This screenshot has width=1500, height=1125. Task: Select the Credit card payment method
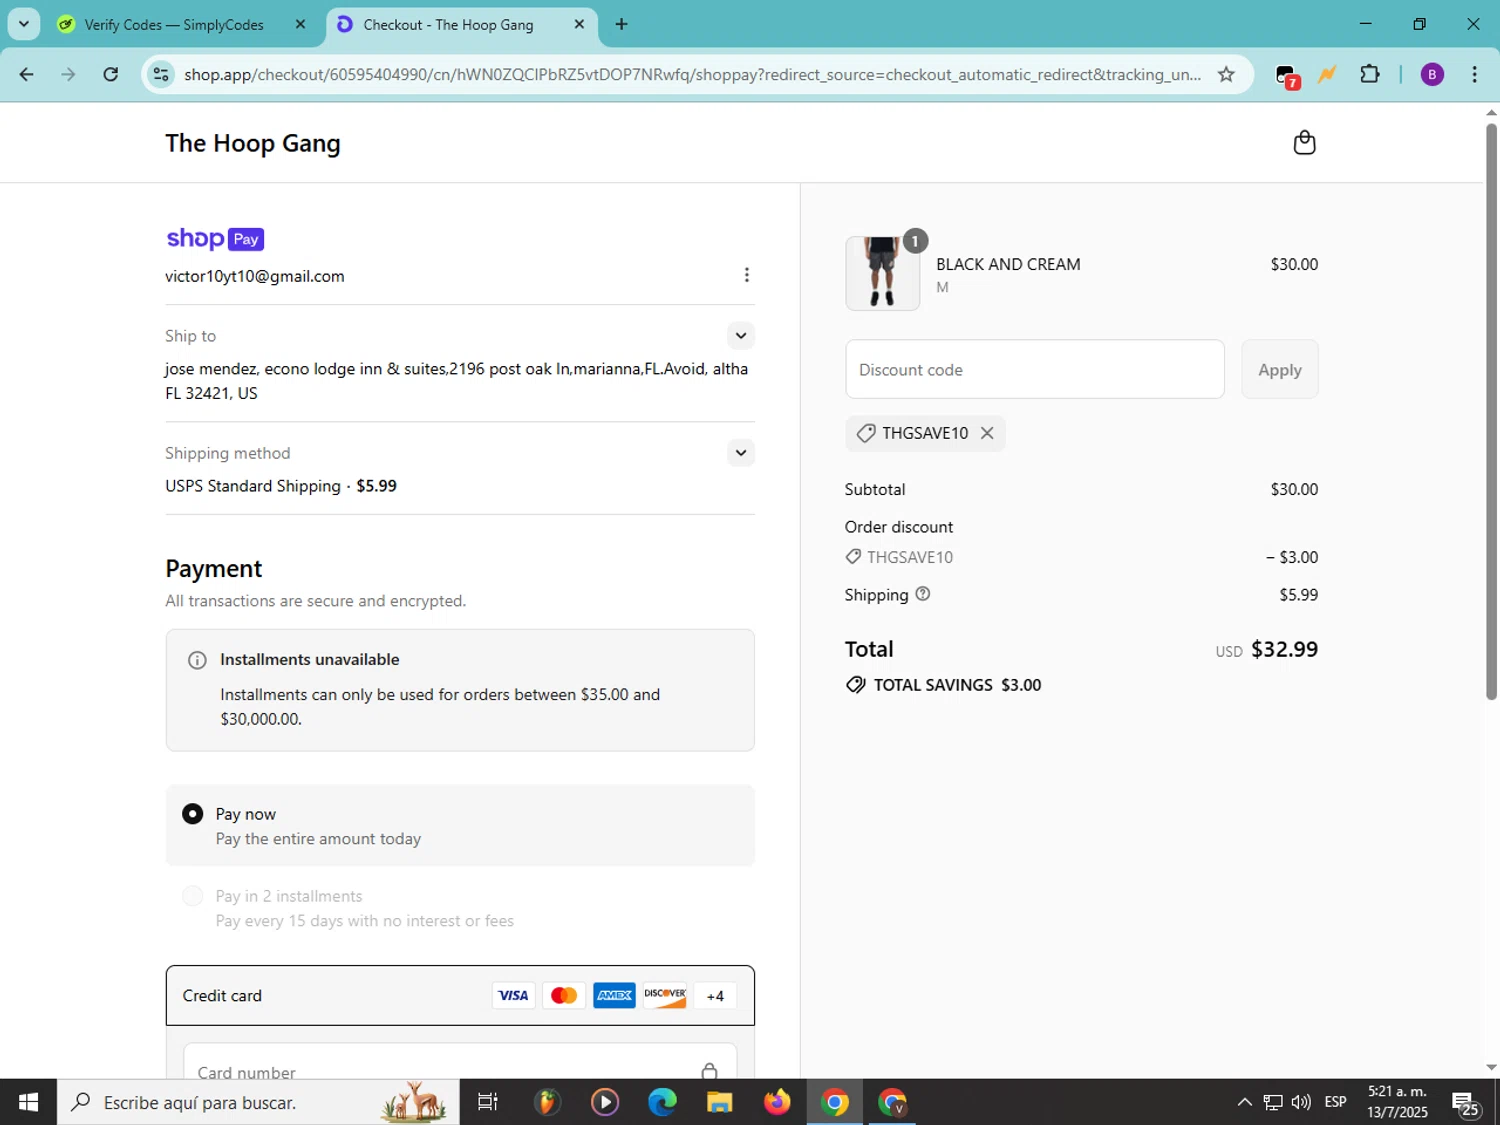point(460,995)
